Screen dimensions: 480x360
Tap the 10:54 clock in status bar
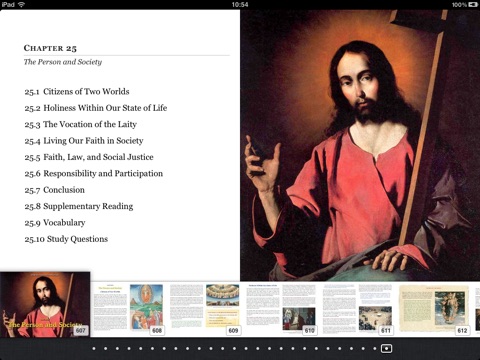tap(240, 5)
